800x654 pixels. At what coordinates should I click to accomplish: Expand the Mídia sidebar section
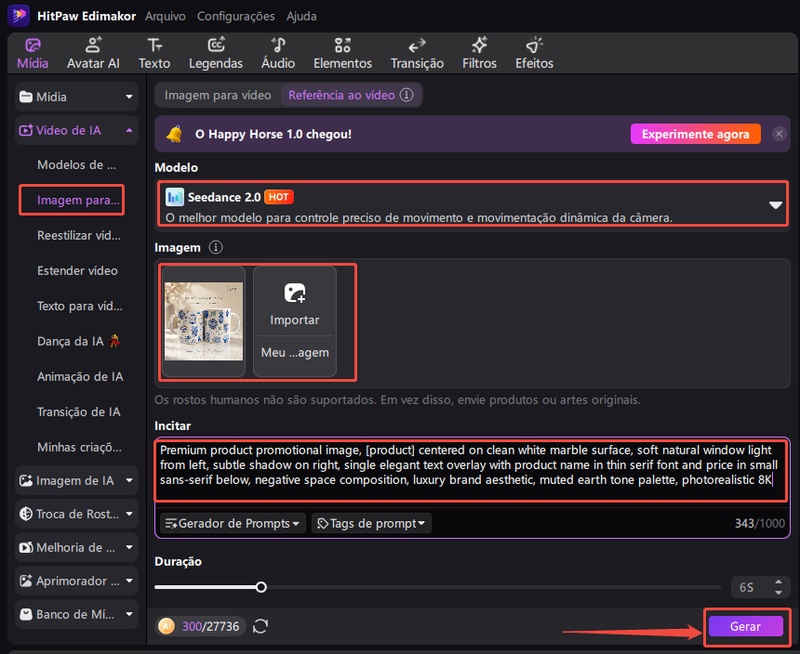pyautogui.click(x=77, y=96)
